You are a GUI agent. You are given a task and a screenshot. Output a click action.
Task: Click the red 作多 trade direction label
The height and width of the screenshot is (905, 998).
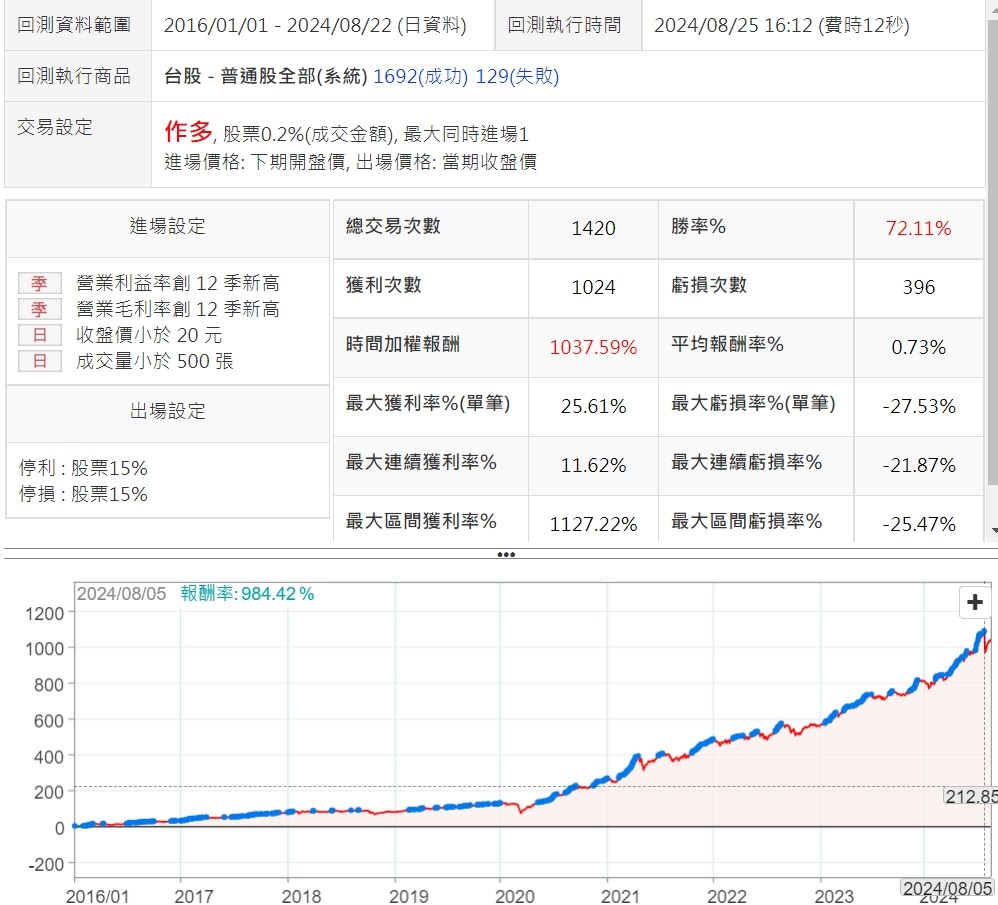[x=188, y=131]
